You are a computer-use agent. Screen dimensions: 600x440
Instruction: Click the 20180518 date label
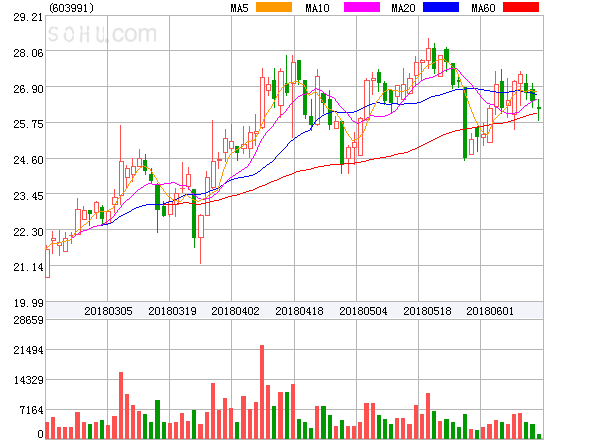427,311
